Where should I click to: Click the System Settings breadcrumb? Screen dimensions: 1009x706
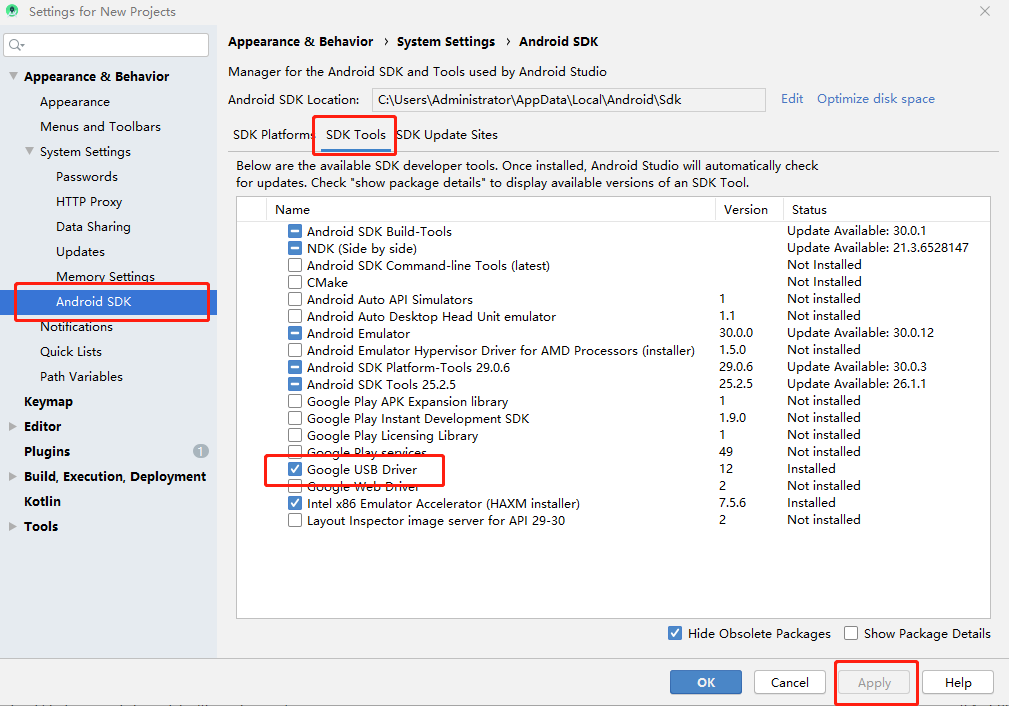[x=446, y=42]
